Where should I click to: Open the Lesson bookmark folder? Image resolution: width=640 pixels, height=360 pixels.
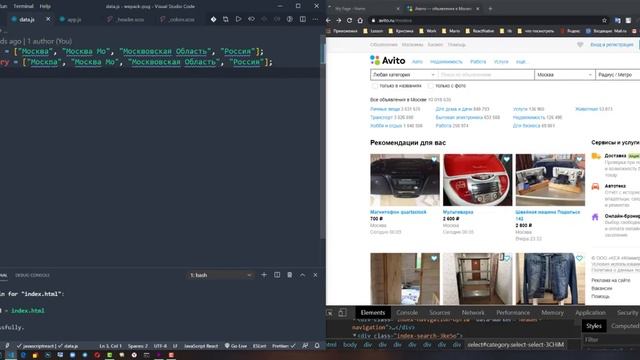tap(373, 31)
